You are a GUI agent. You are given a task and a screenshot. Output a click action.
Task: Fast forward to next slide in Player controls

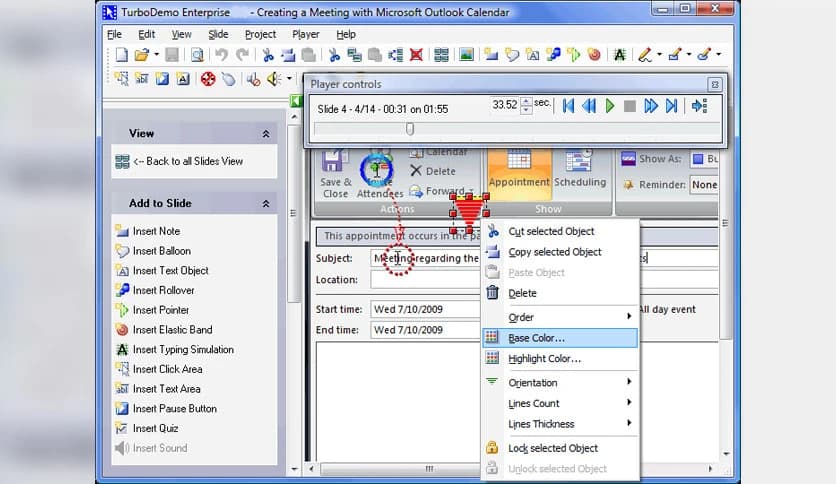tap(650, 106)
